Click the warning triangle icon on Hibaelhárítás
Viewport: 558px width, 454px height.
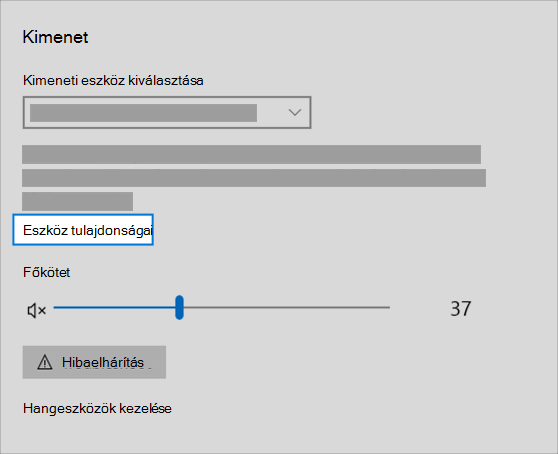(x=45, y=362)
